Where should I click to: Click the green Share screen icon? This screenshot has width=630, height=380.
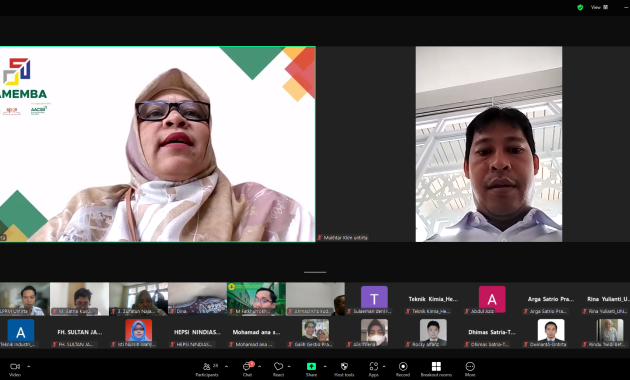click(x=311, y=366)
